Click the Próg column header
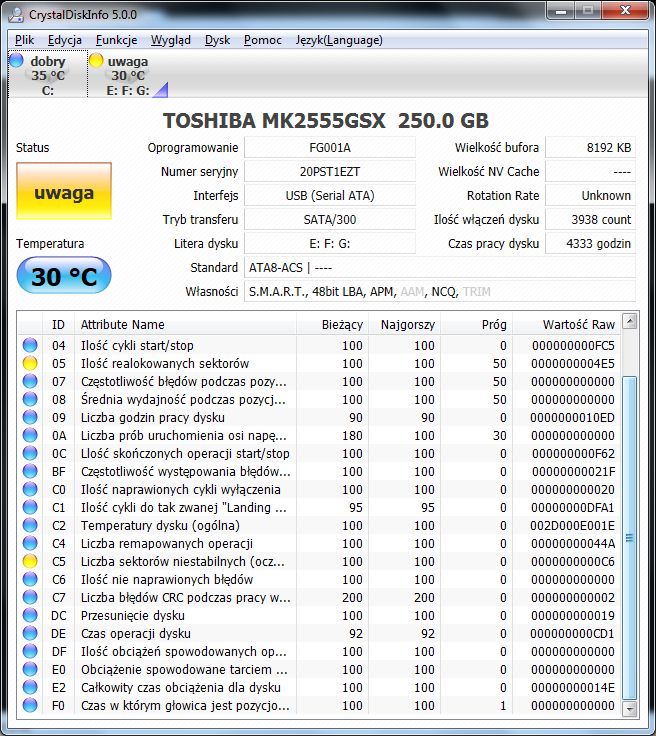 tap(476, 325)
